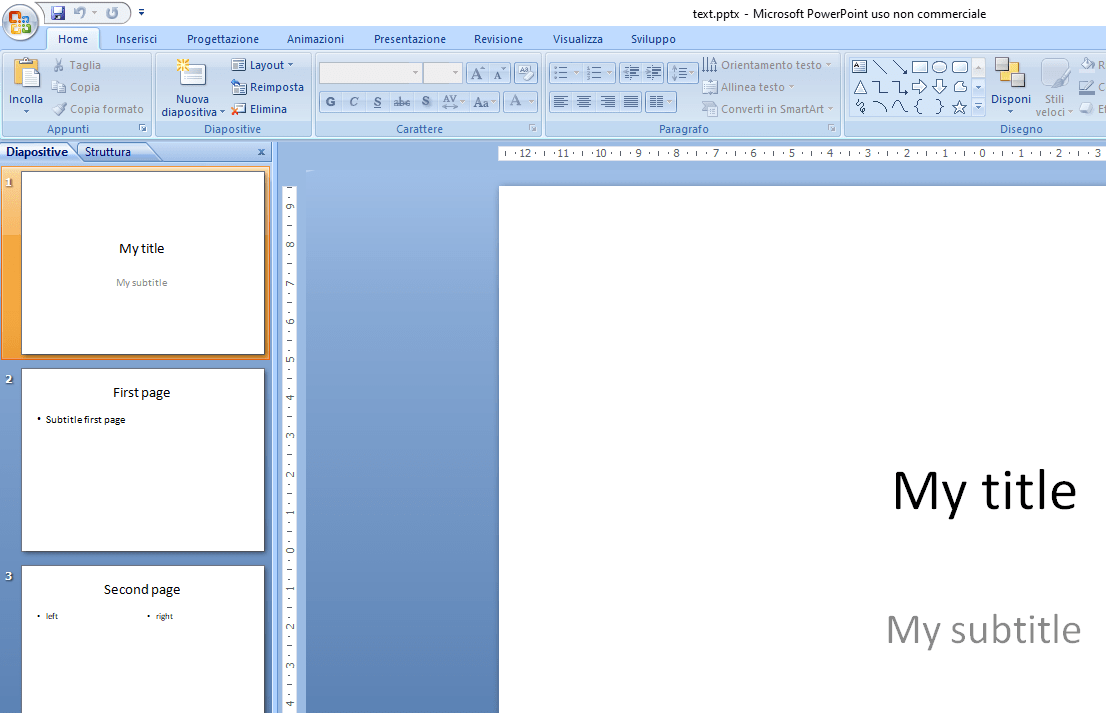Click Reimposta in the Diapositive group
This screenshot has height=713, width=1106.
click(268, 87)
